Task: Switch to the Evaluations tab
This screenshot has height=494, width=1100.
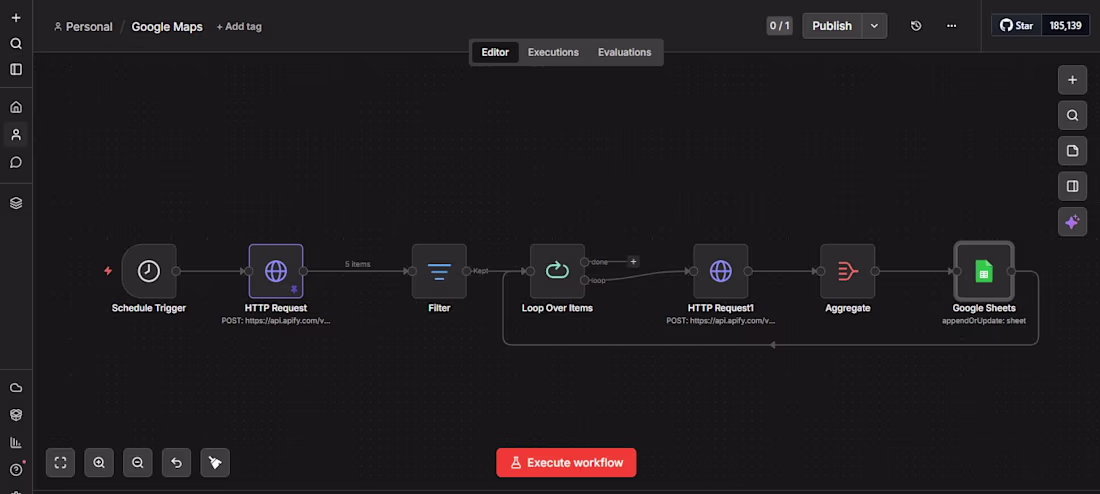Action: click(x=624, y=53)
